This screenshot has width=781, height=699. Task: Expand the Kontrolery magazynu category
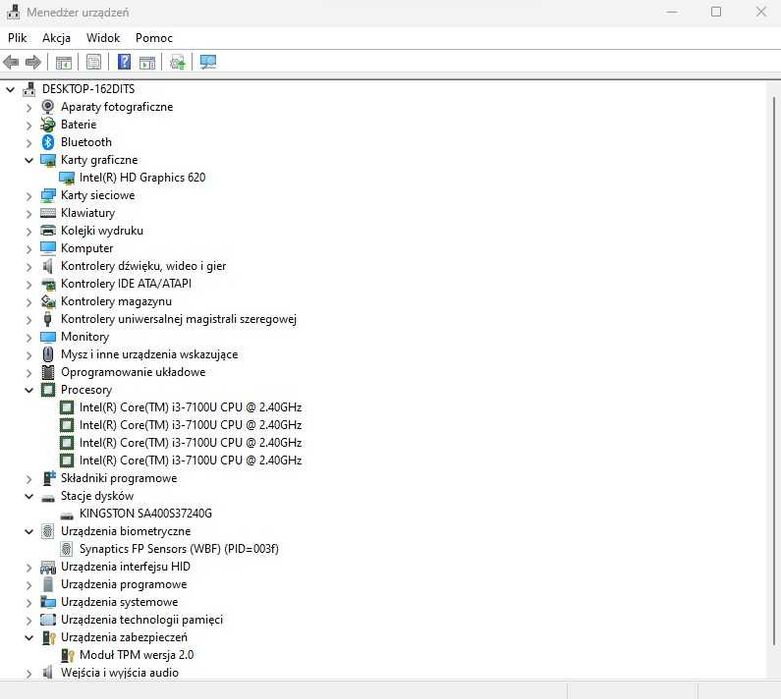[x=29, y=302]
